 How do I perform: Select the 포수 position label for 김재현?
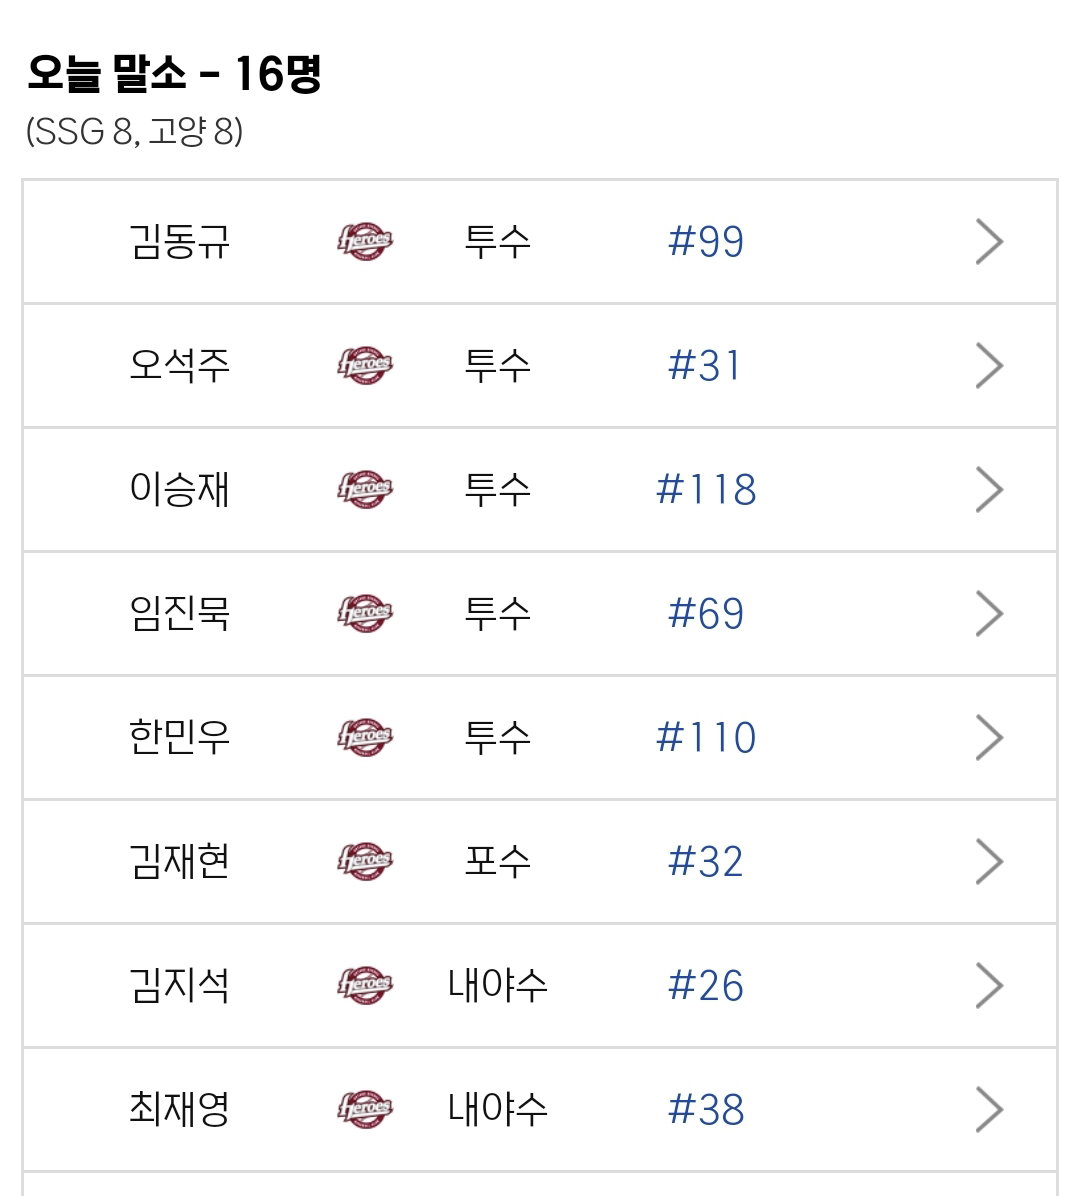(x=497, y=862)
